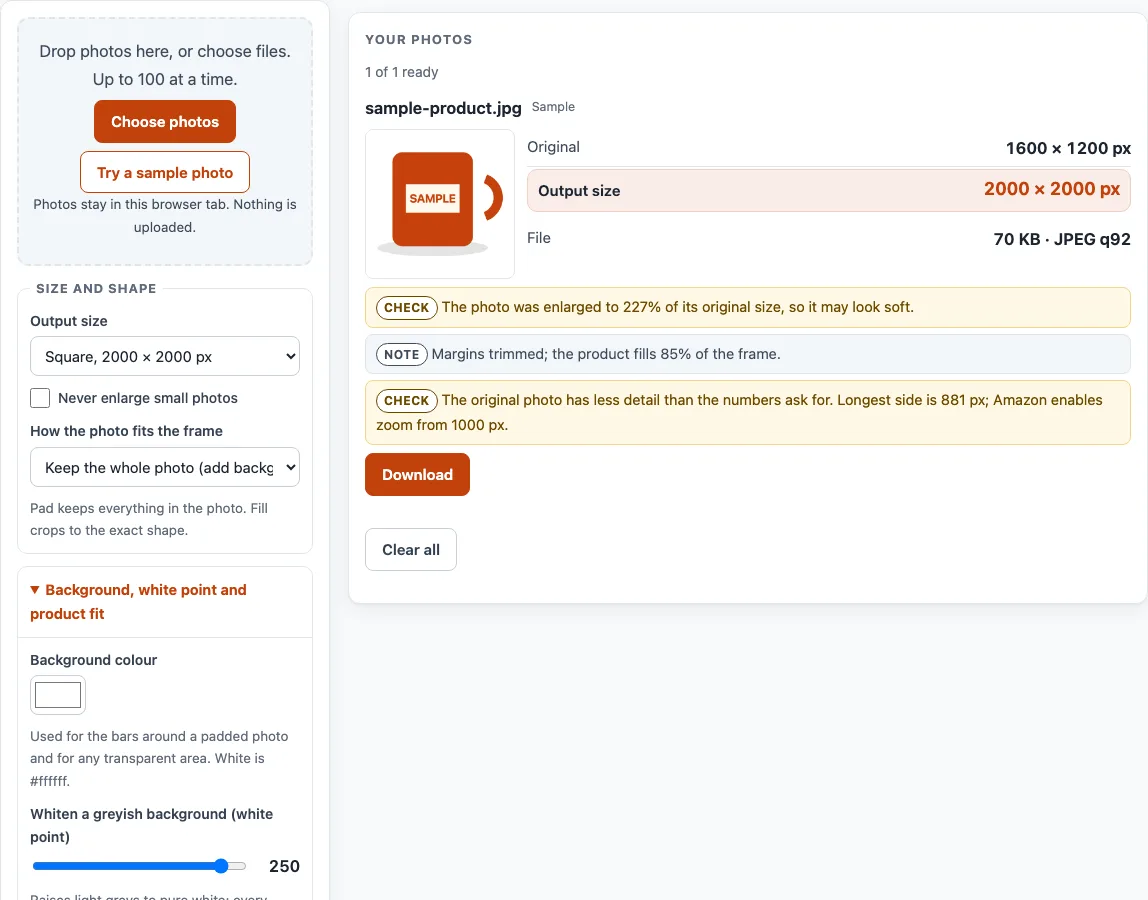Click the Sample tag next to file name

553,107
